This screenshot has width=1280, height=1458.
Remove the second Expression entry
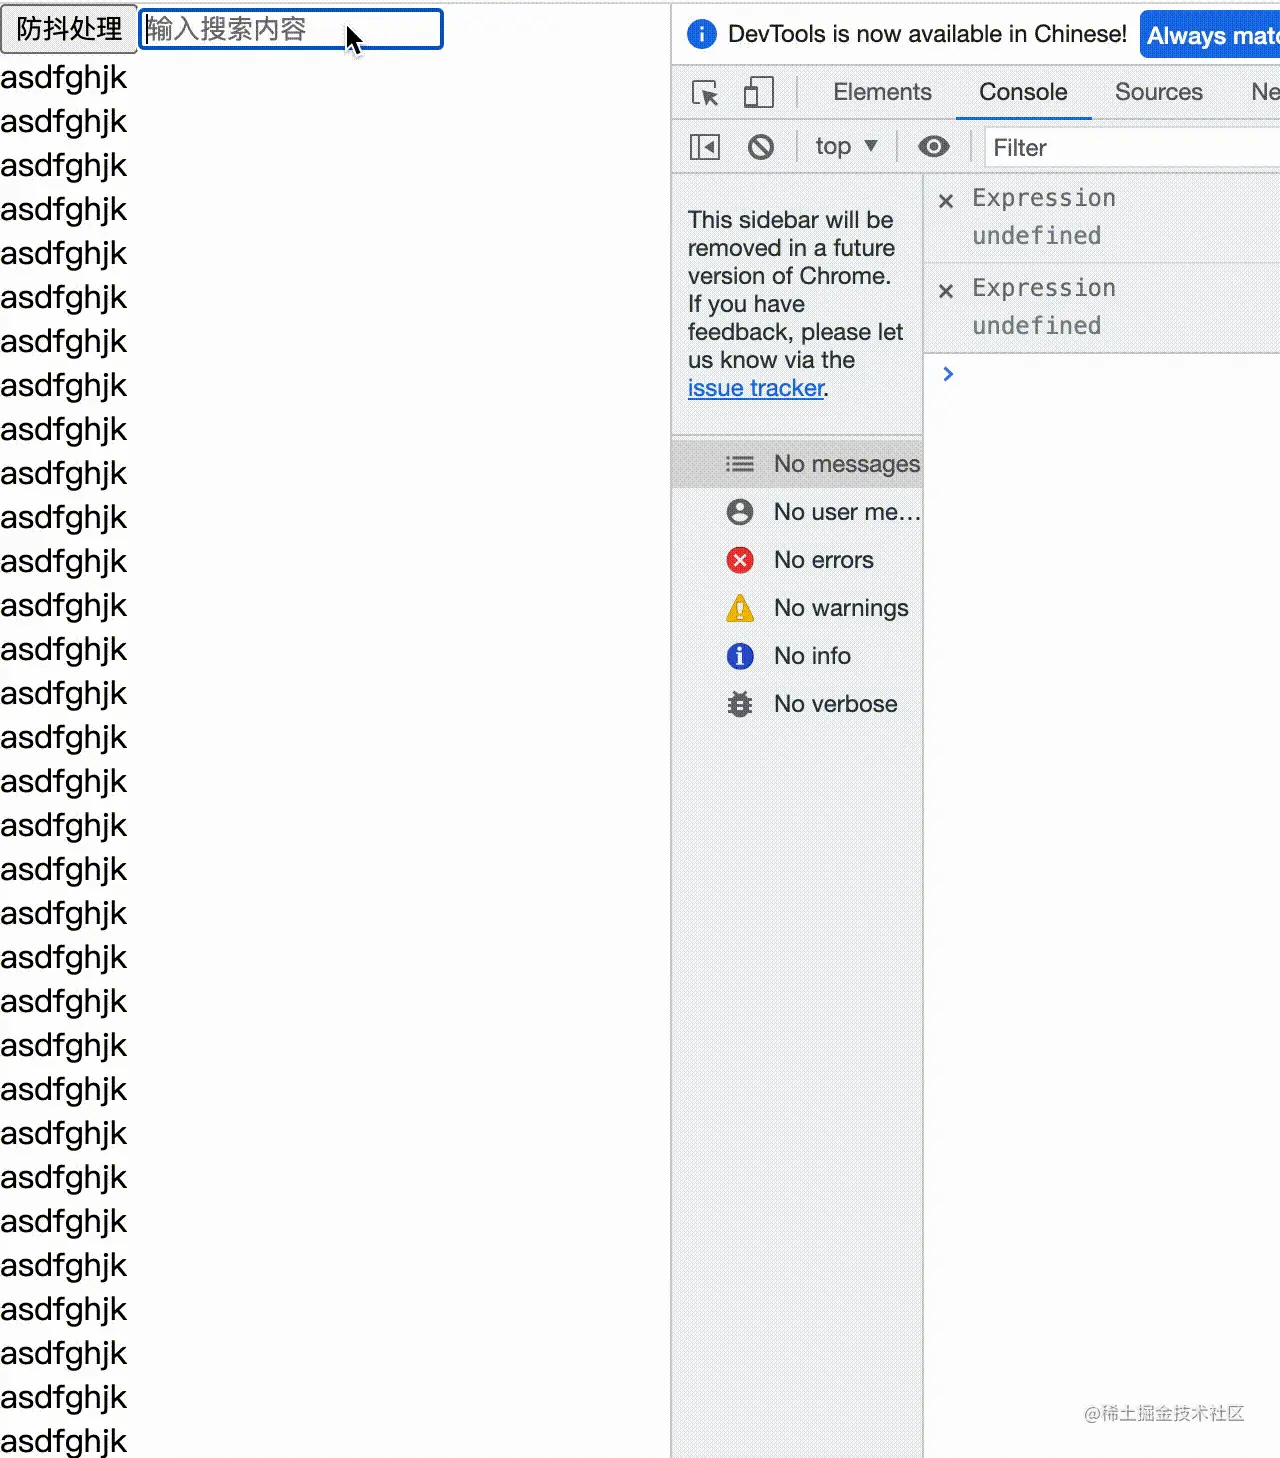coord(946,291)
